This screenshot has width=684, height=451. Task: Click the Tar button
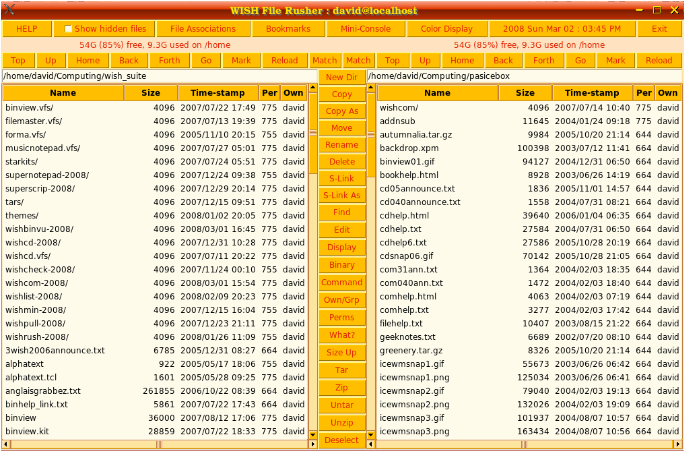pos(342,370)
